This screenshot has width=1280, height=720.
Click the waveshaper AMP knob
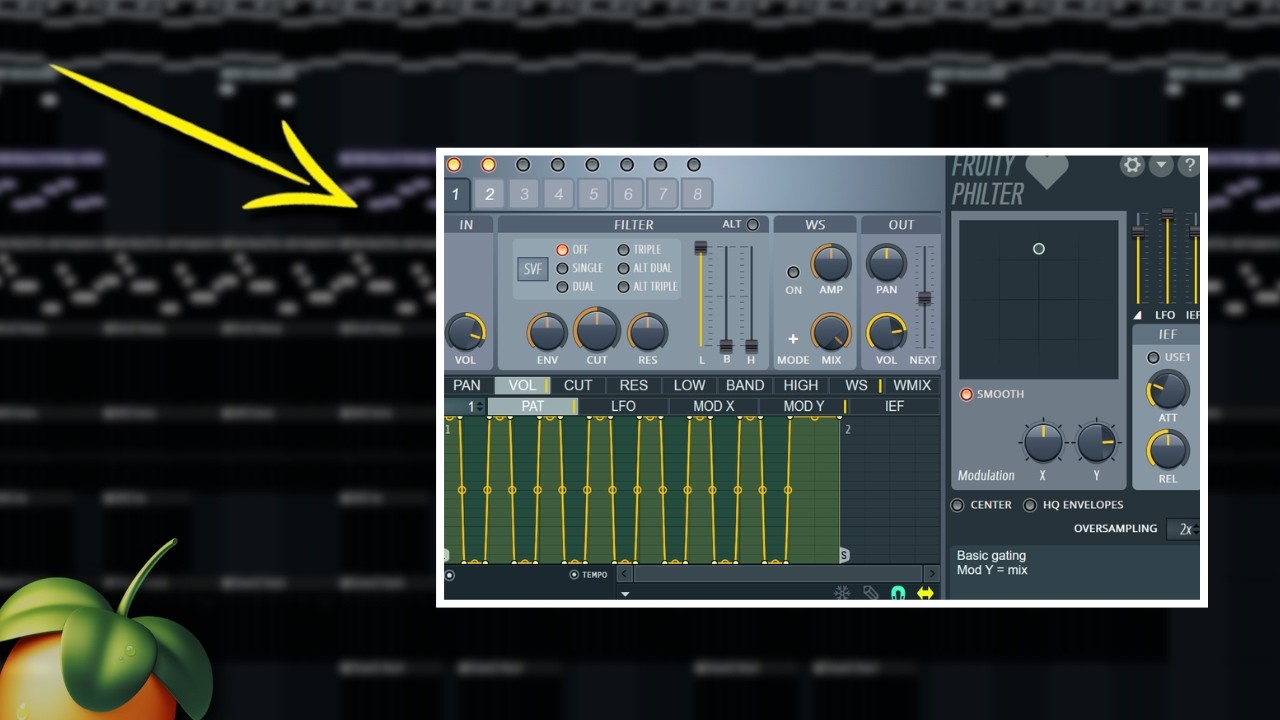click(831, 263)
